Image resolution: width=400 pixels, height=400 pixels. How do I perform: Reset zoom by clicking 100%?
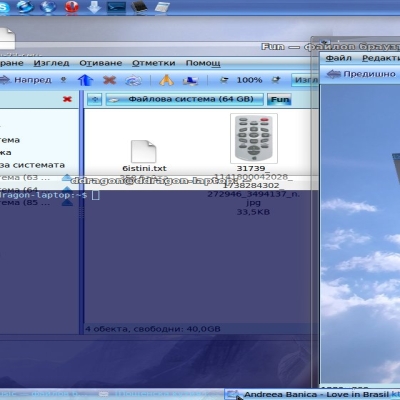click(249, 80)
